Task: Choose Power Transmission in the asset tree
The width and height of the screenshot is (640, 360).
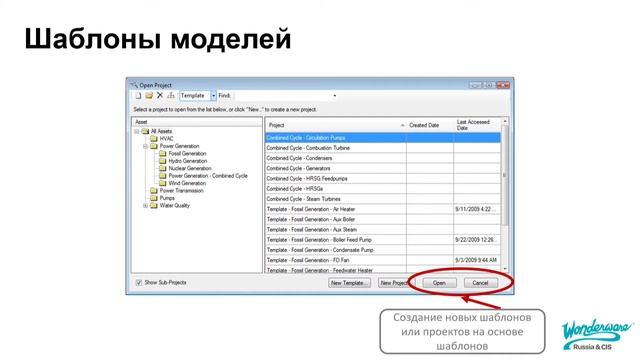Action: click(181, 191)
